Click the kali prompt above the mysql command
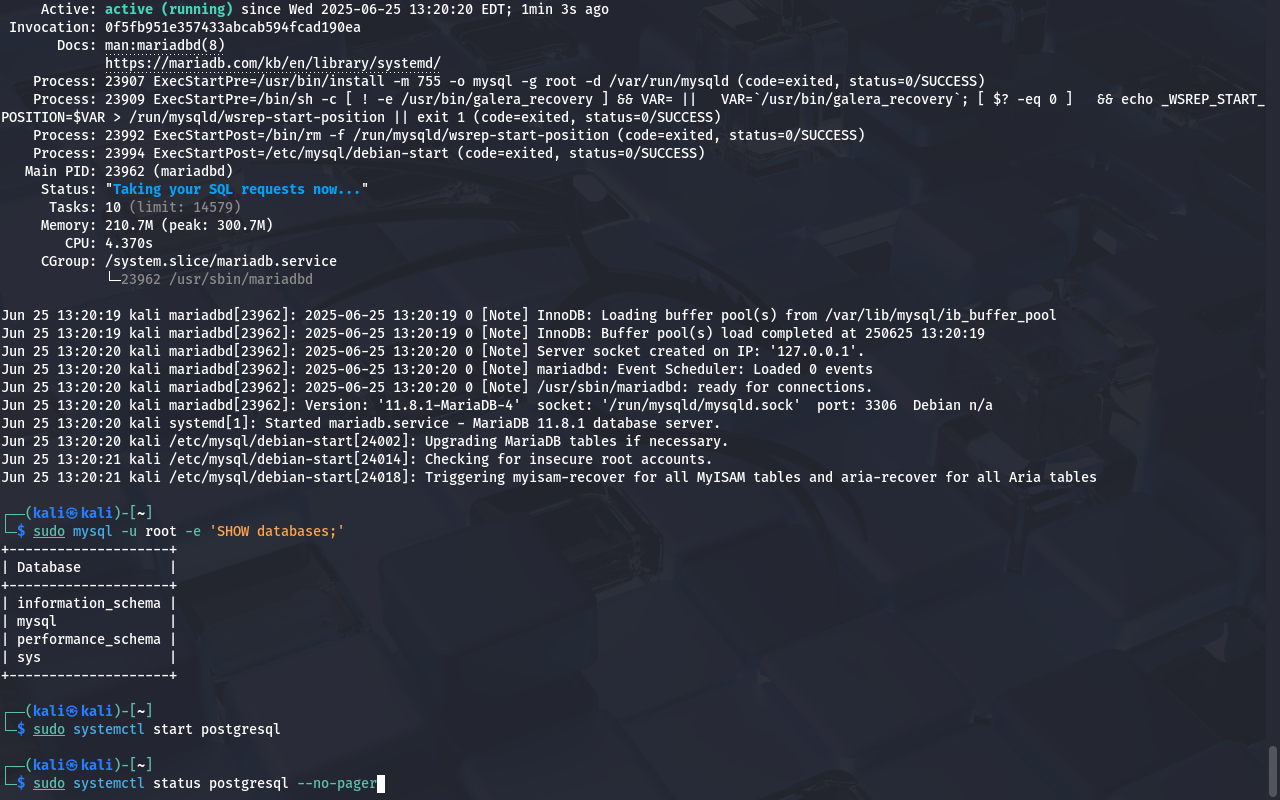 [x=78, y=513]
